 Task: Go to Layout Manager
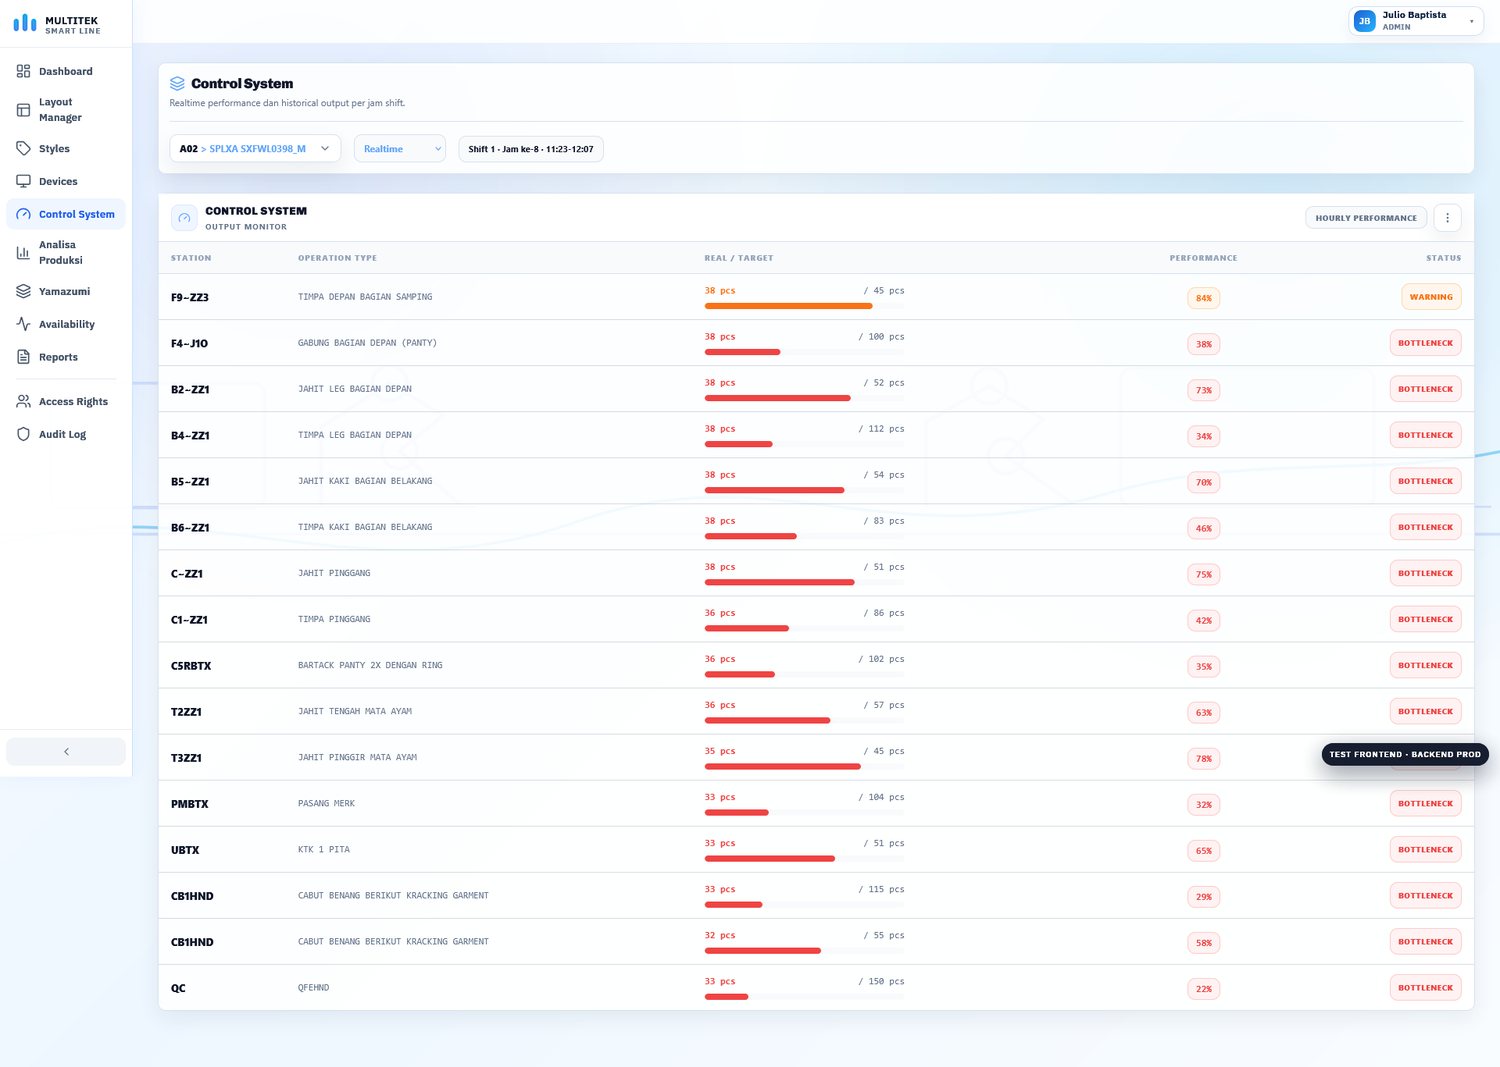[x=66, y=110]
